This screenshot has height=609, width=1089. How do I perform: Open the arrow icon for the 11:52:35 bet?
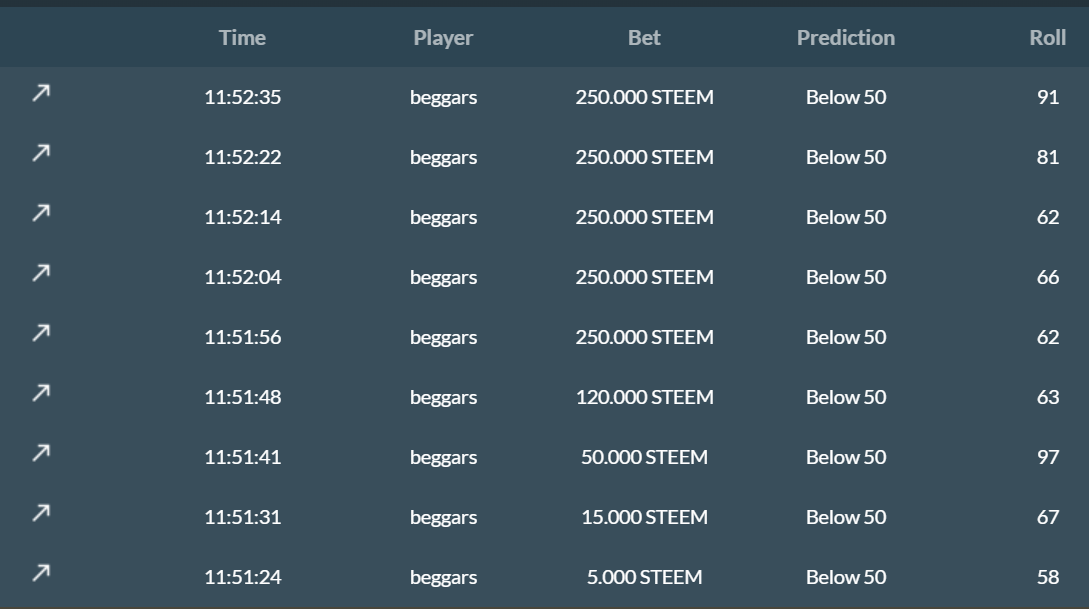[40, 93]
